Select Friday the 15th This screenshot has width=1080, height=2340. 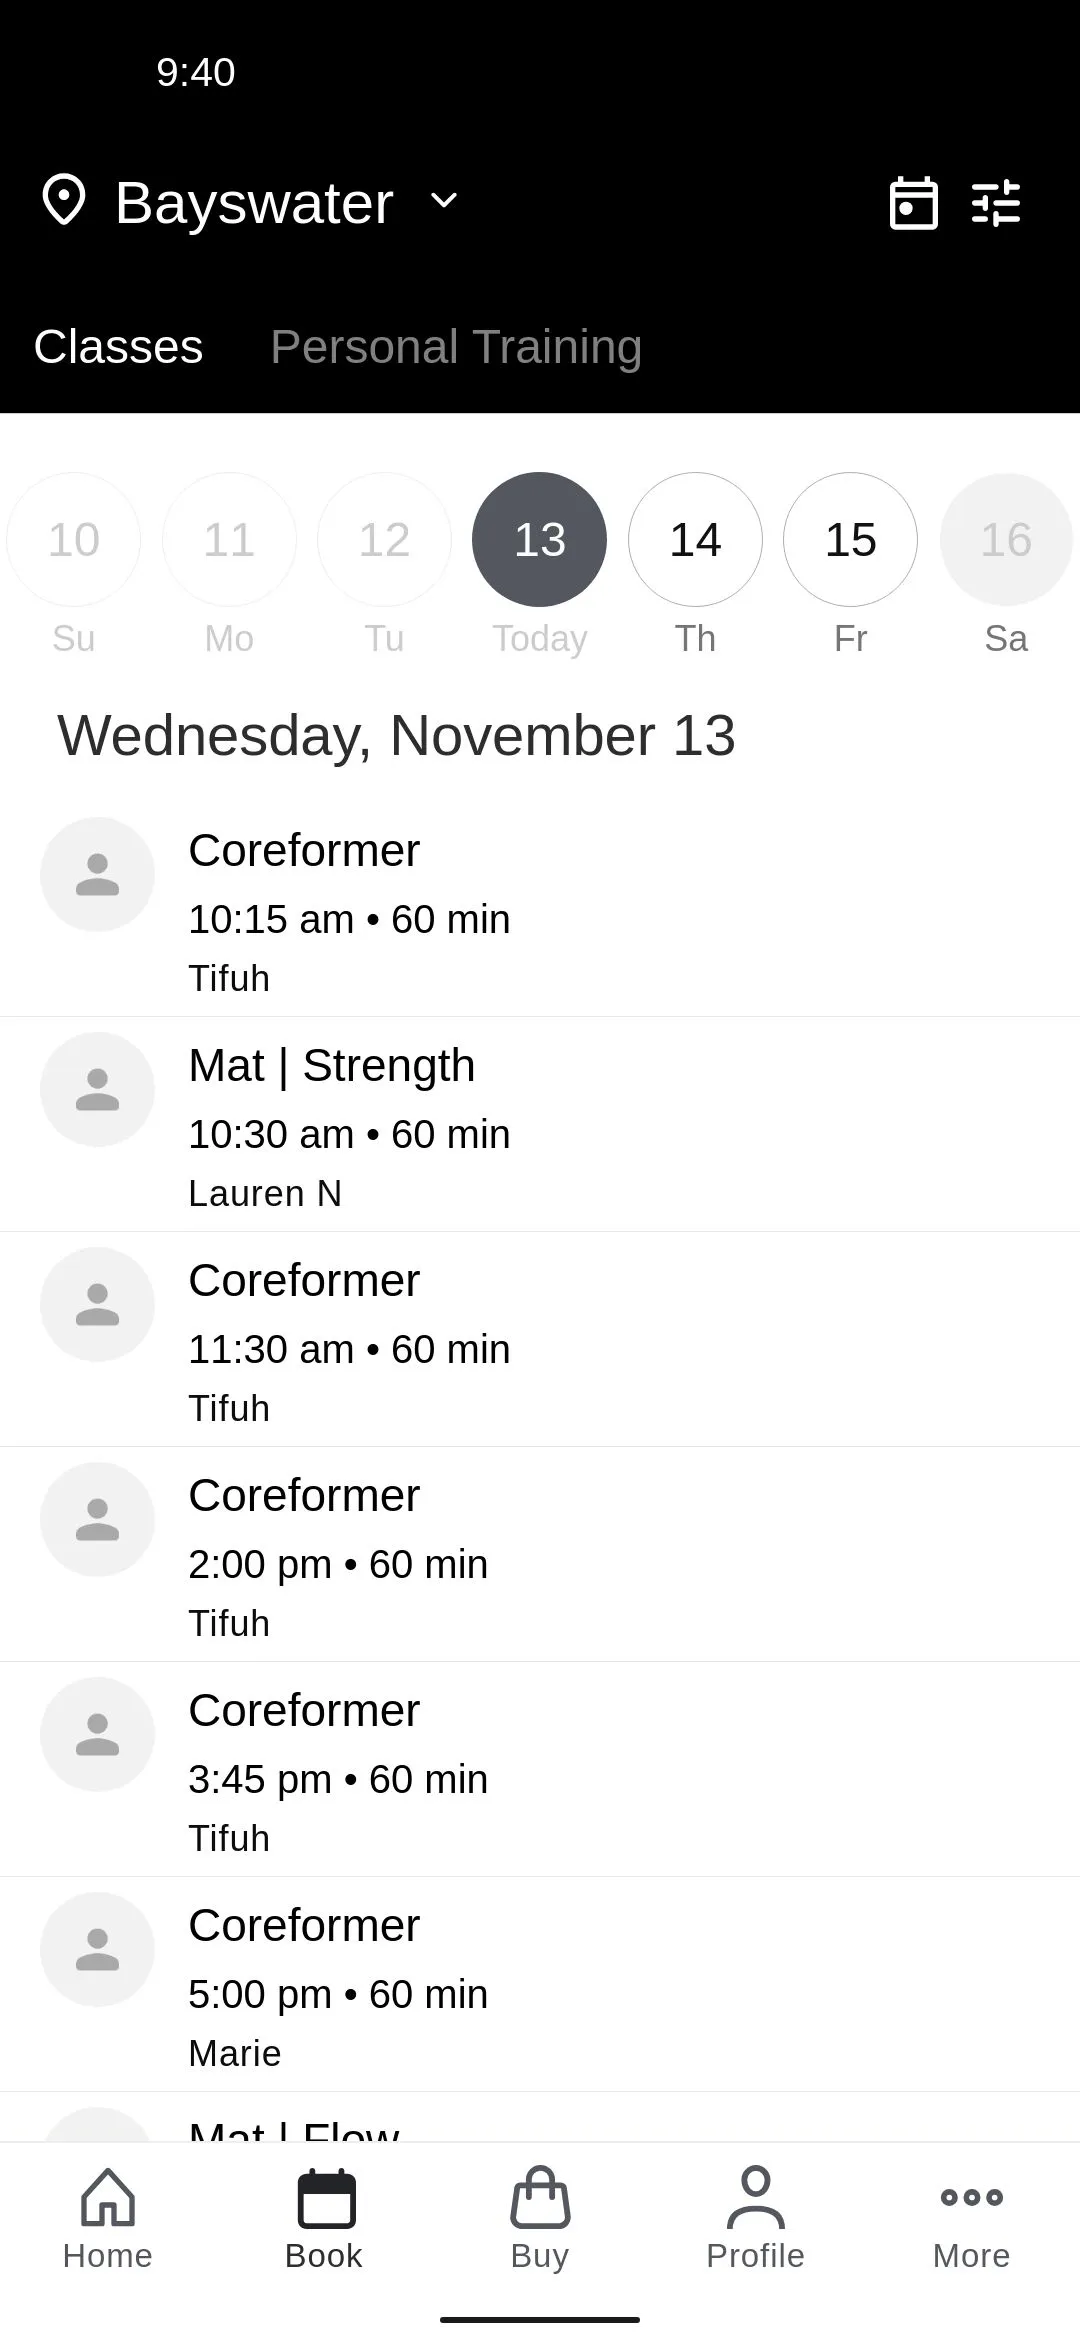(850, 540)
